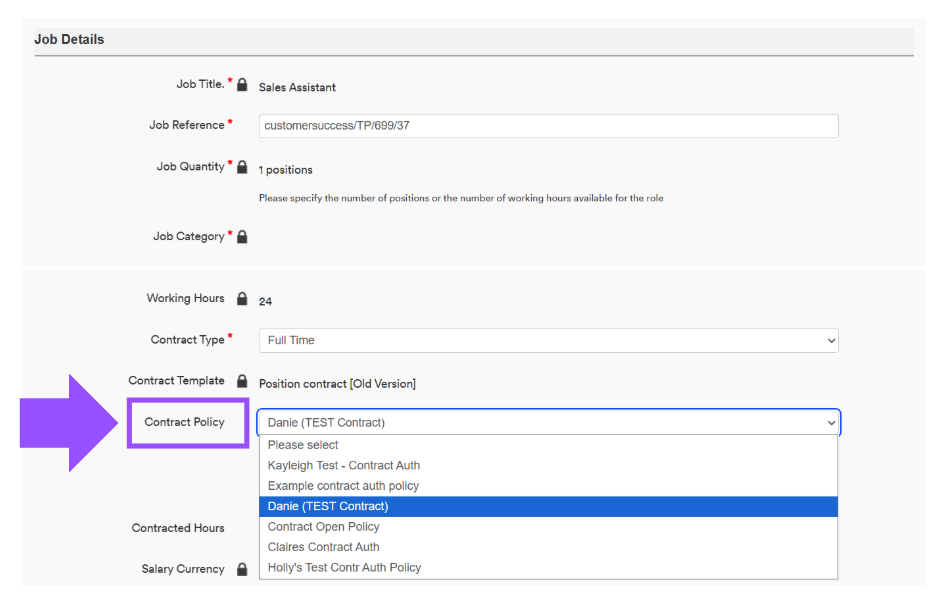
Task: Open the Contract Type dropdown
Action: click(x=549, y=341)
